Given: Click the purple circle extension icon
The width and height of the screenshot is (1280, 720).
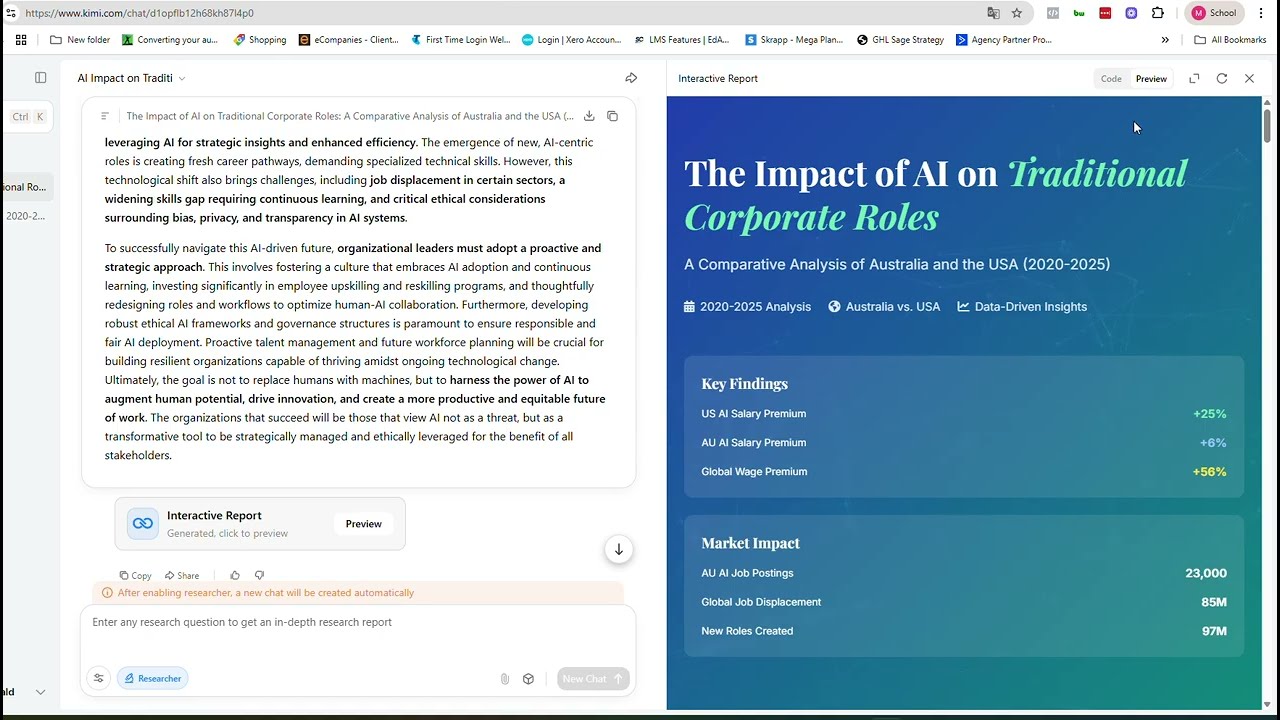Looking at the screenshot, I should 1131,13.
